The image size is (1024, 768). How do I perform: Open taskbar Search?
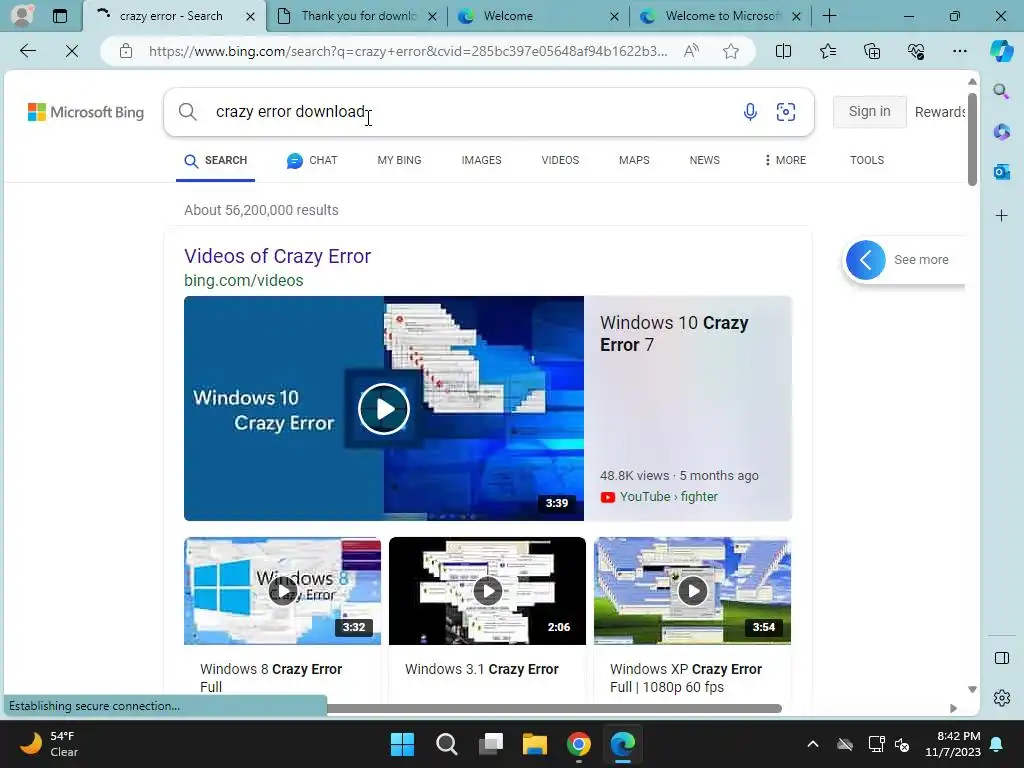447,744
